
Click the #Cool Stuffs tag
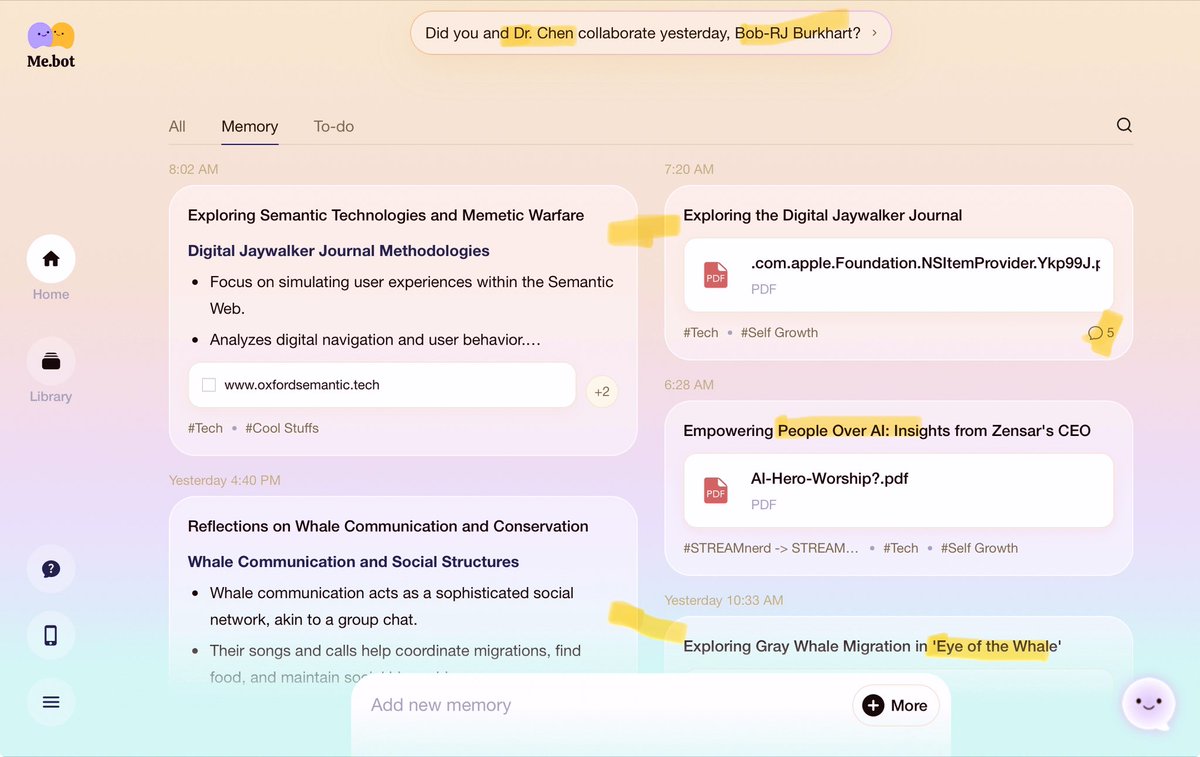coord(282,428)
